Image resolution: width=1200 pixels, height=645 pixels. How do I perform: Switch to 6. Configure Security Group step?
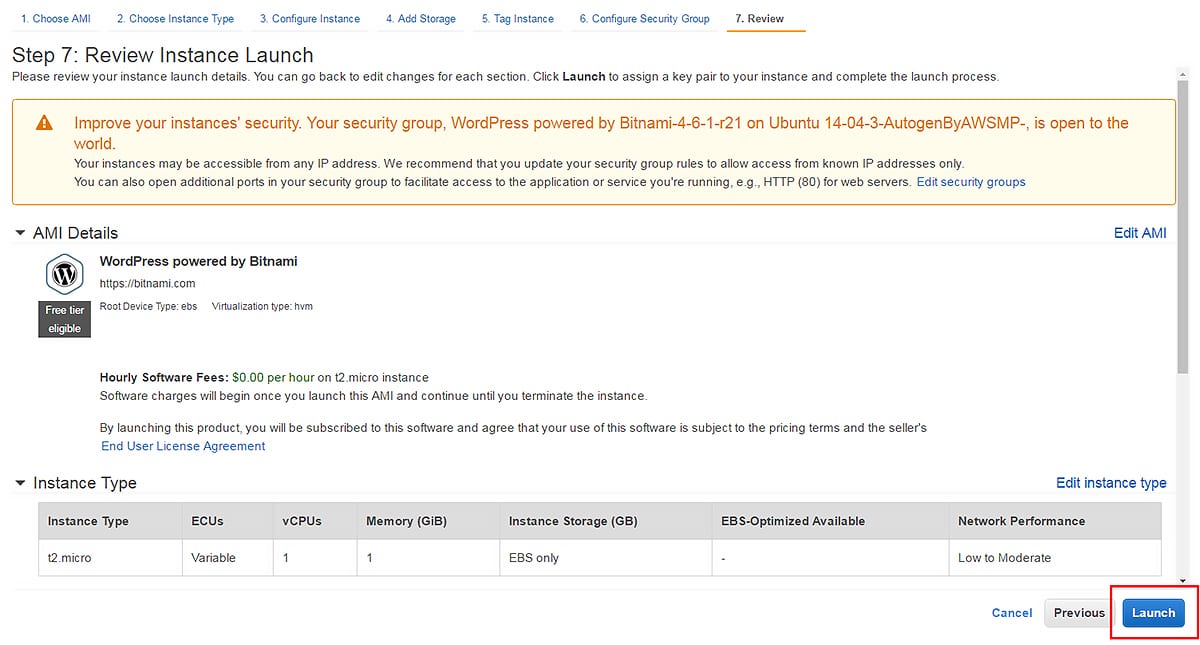pyautogui.click(x=644, y=19)
